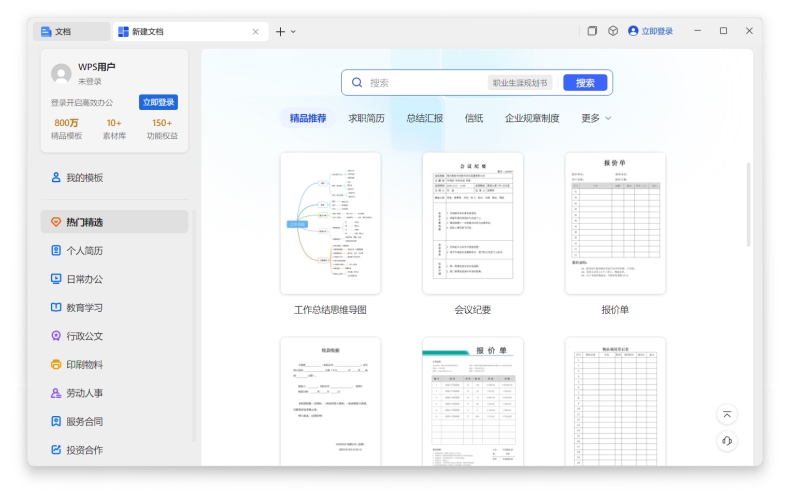Click the 印刷物料 printer icon
790x497 pixels.
[x=56, y=364]
